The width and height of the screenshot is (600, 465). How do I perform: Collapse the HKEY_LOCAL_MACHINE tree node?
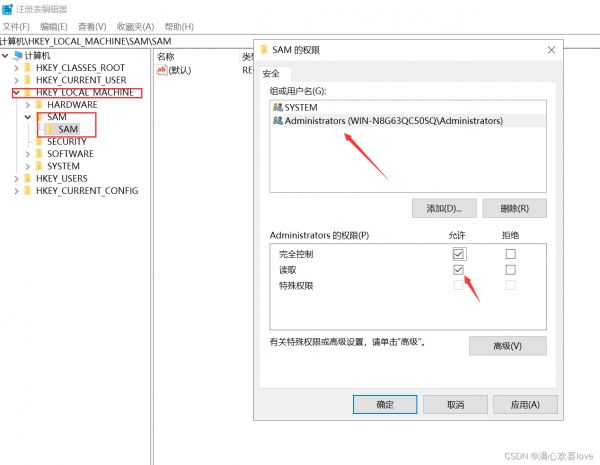pyautogui.click(x=16, y=93)
